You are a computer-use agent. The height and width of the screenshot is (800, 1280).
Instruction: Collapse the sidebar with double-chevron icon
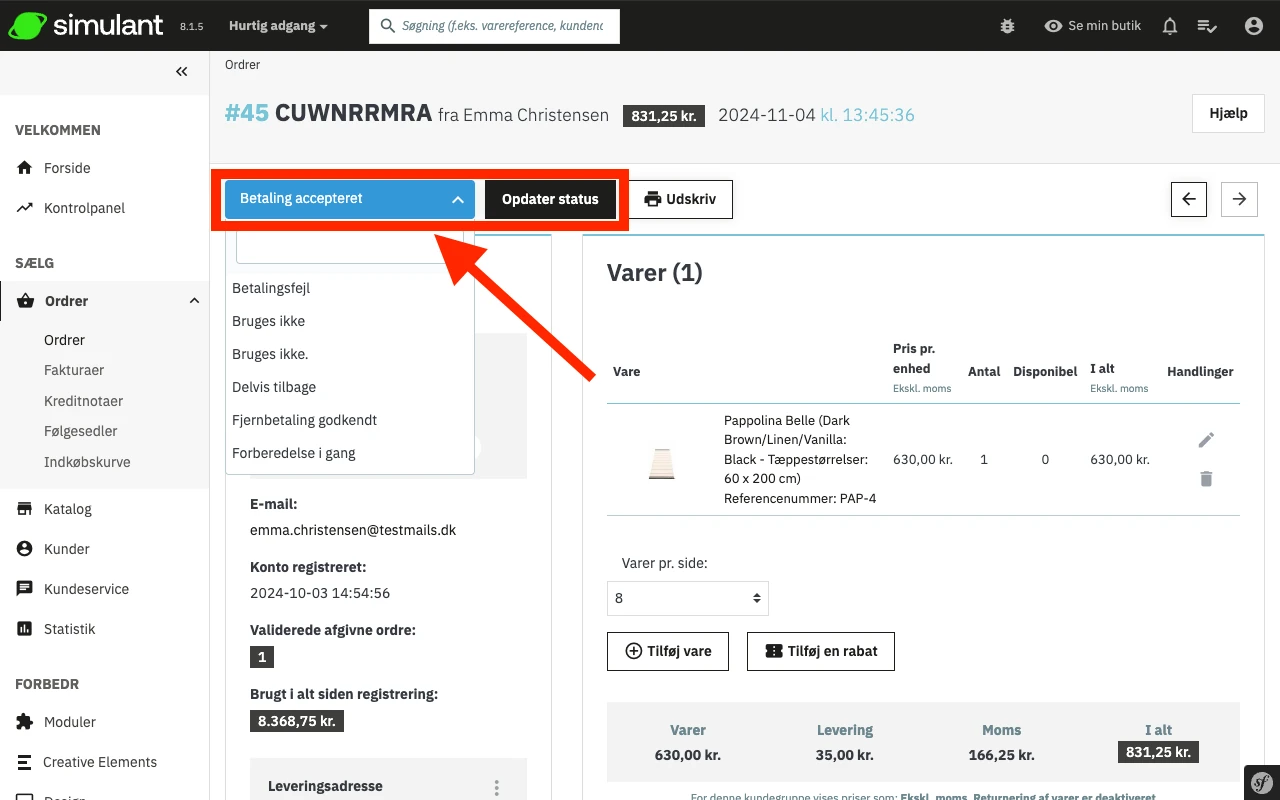click(181, 71)
